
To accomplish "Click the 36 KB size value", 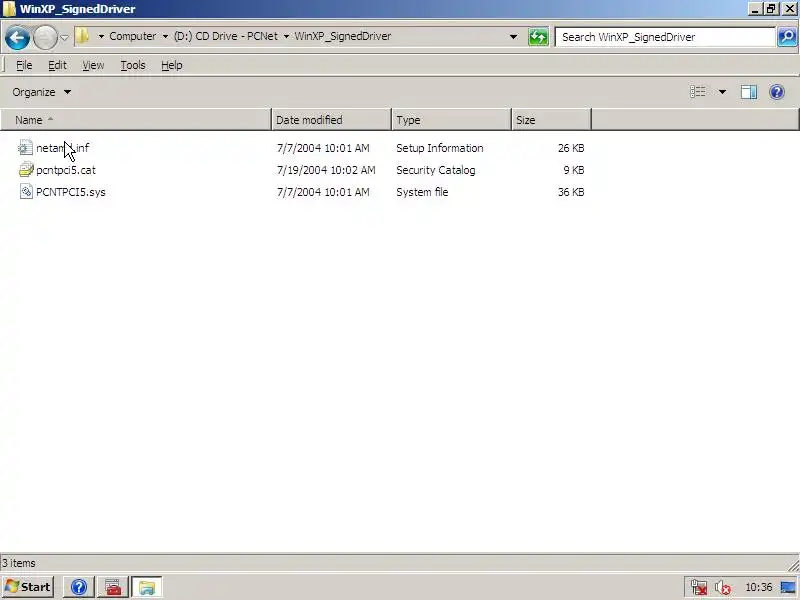I will [x=571, y=192].
